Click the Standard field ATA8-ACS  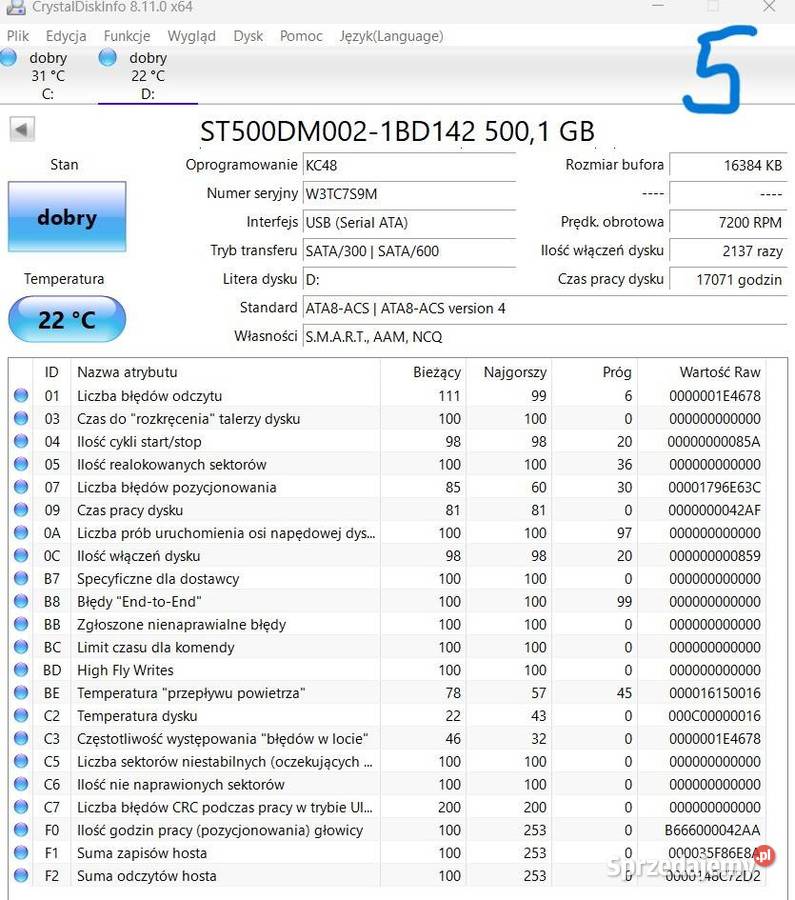(544, 308)
